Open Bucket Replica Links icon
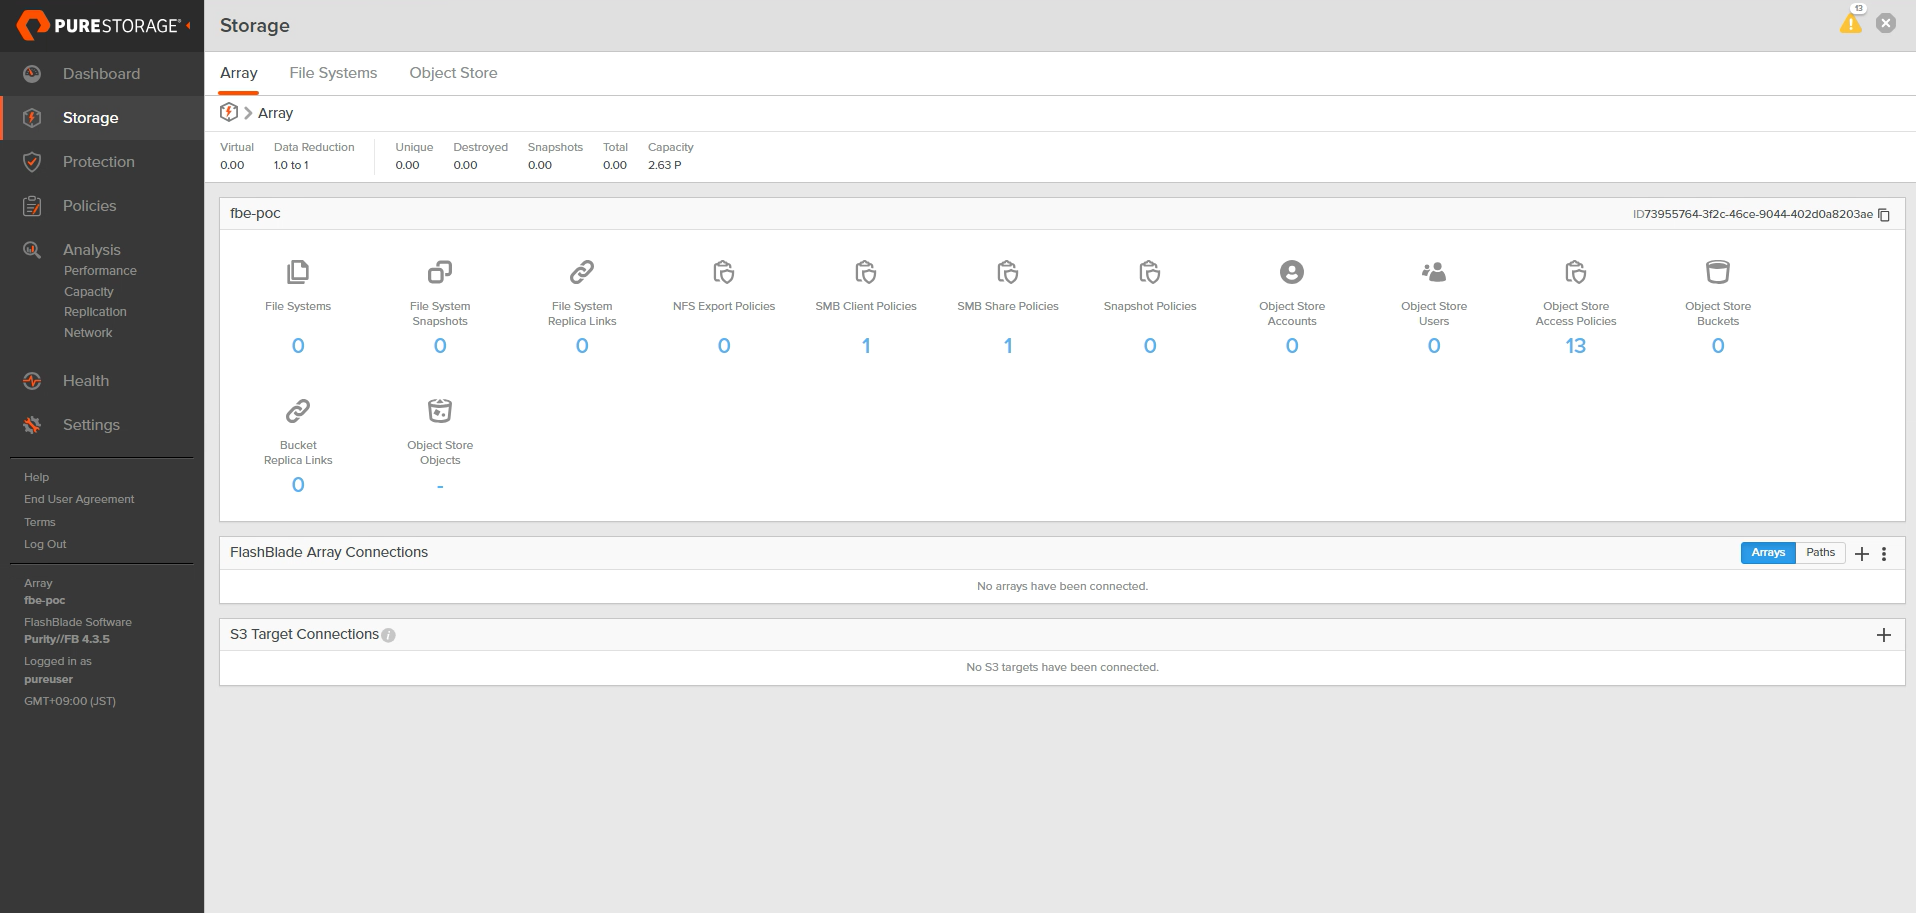Image resolution: width=1916 pixels, height=913 pixels. pos(298,411)
